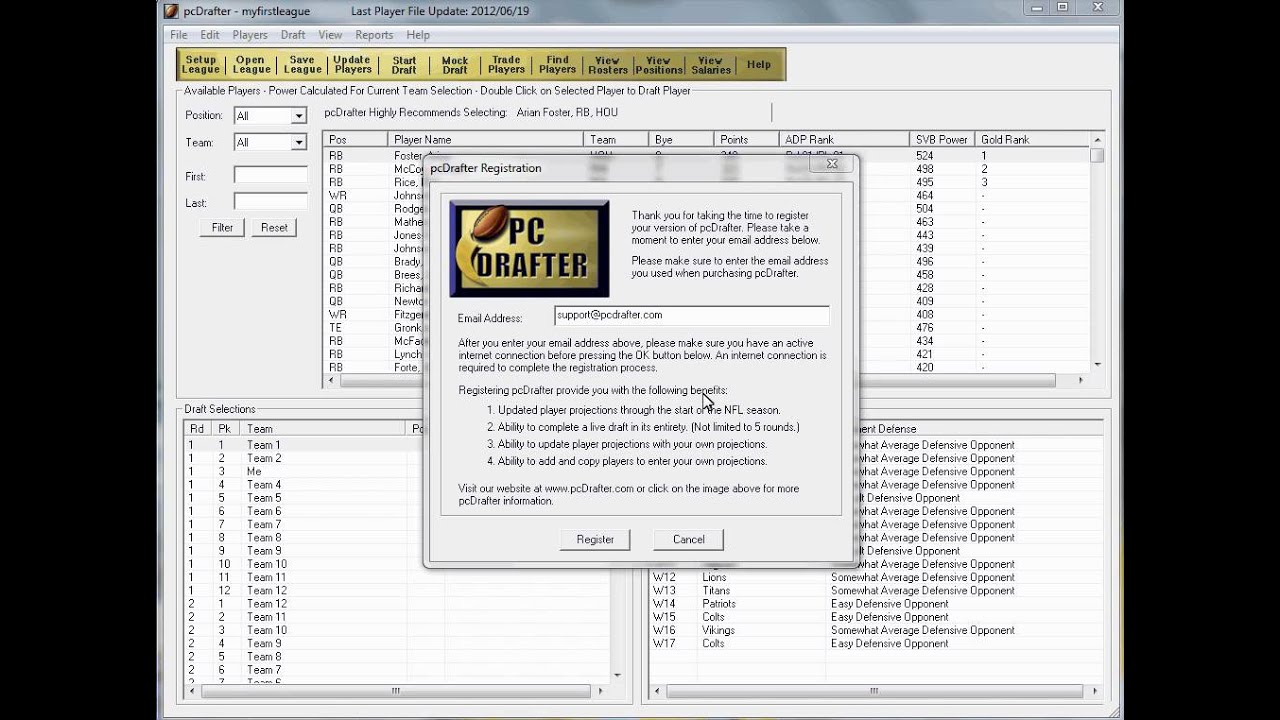Select the W16 Vikings row

(x=875, y=630)
